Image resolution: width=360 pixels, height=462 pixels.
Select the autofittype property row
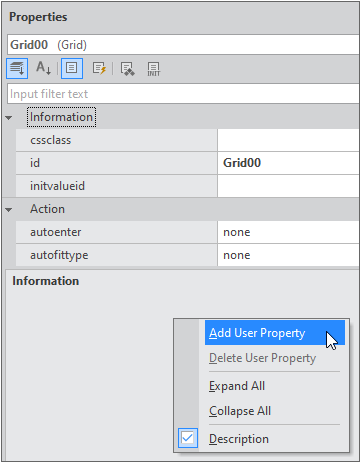(x=188, y=255)
